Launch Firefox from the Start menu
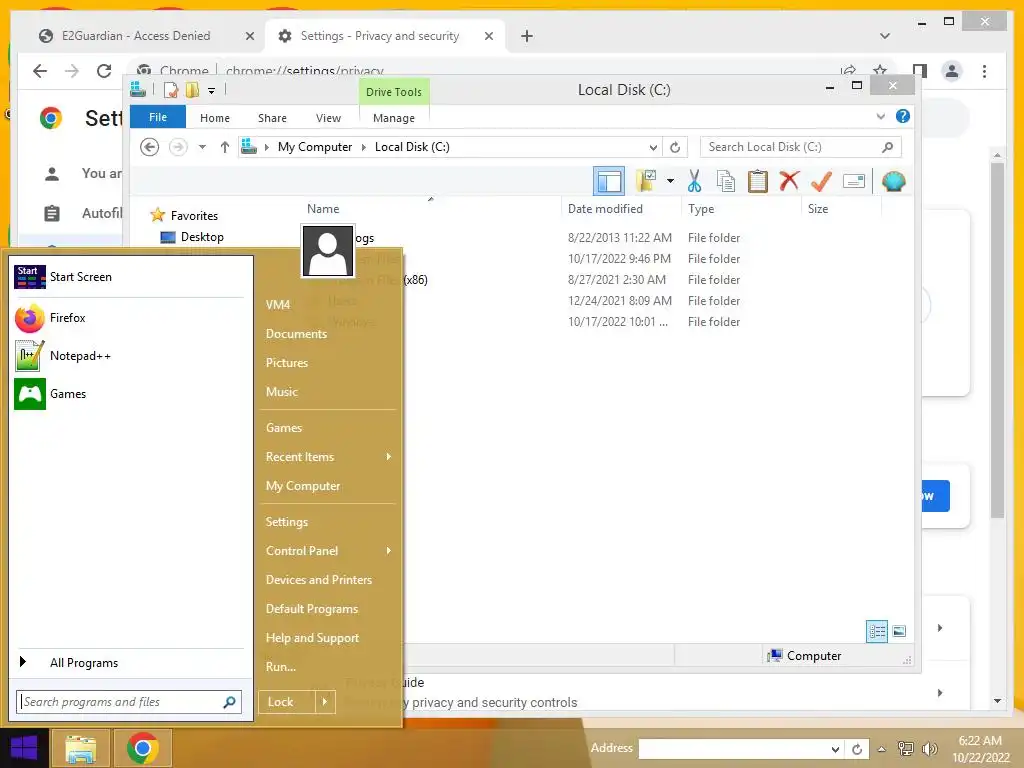This screenshot has width=1024, height=768. (x=129, y=318)
